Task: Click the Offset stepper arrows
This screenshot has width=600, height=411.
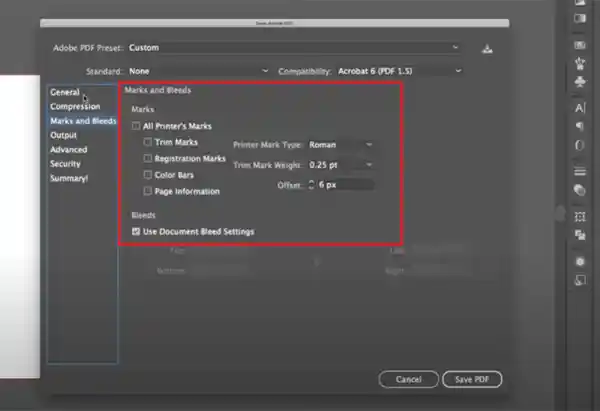Action: click(311, 185)
